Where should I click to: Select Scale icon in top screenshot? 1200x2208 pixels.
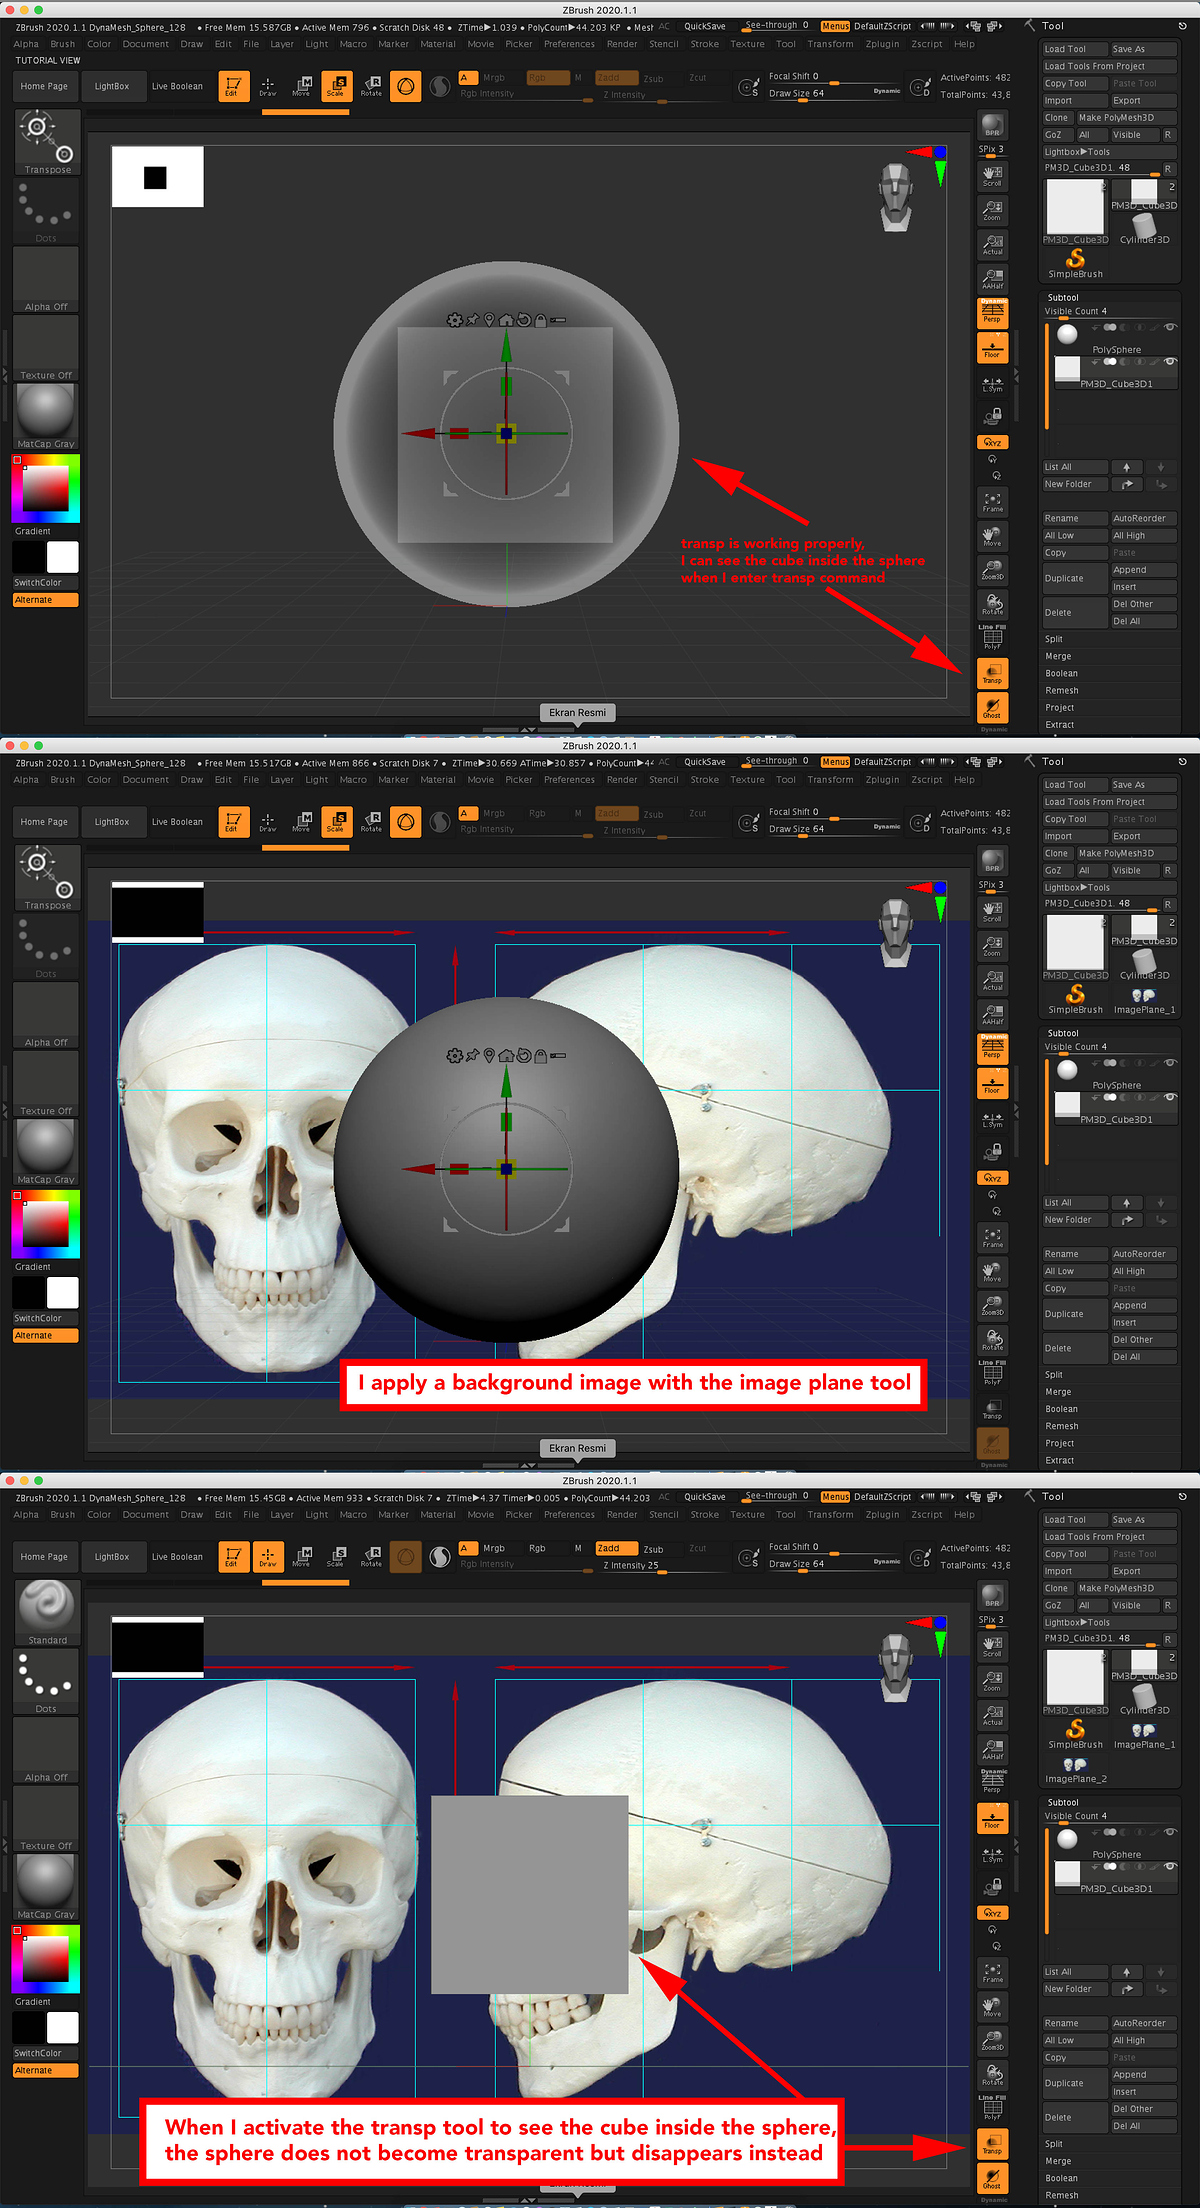pyautogui.click(x=337, y=86)
